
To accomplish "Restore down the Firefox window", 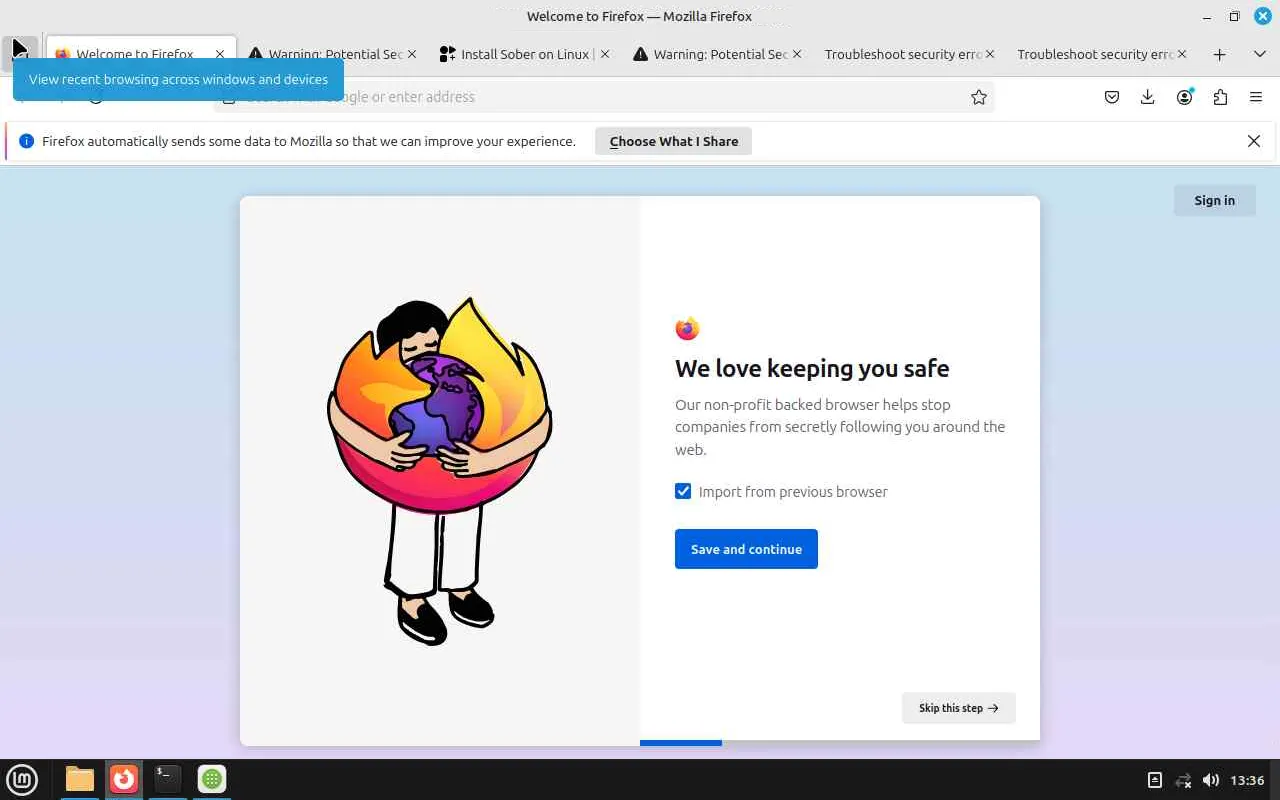I will coord(1235,16).
